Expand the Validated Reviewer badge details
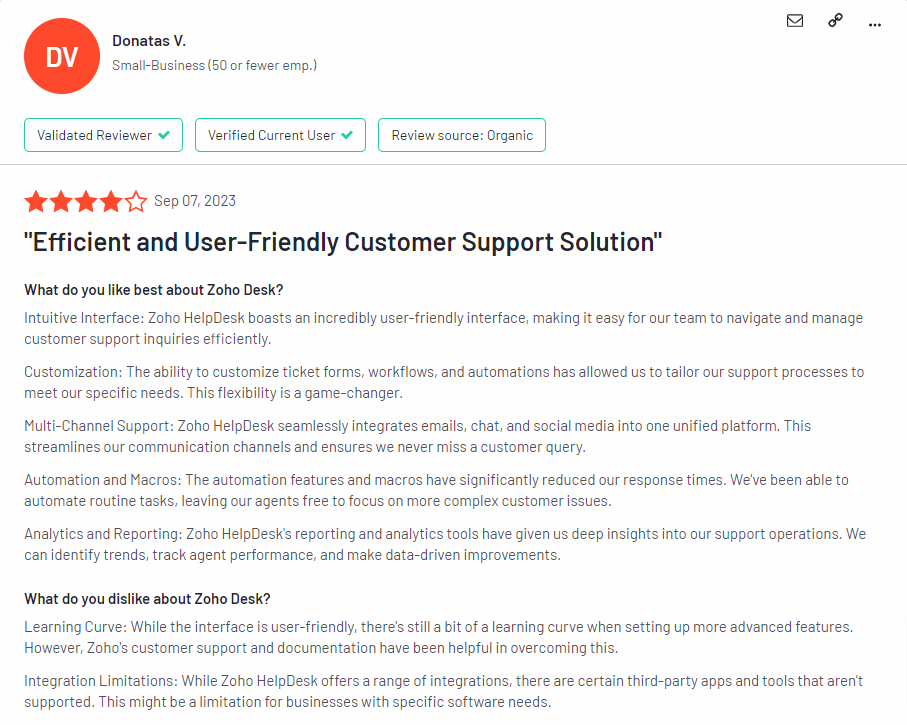 pos(103,134)
